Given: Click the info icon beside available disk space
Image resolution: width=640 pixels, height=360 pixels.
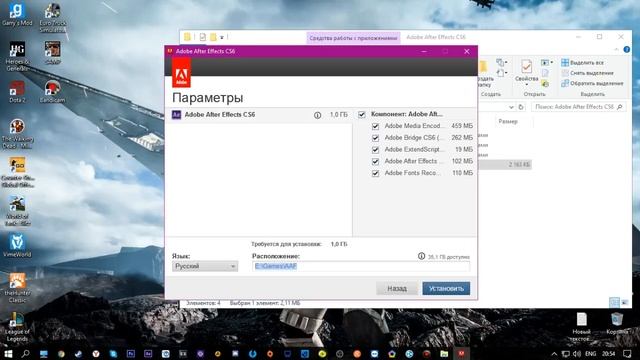Looking at the screenshot, I should point(421,256).
